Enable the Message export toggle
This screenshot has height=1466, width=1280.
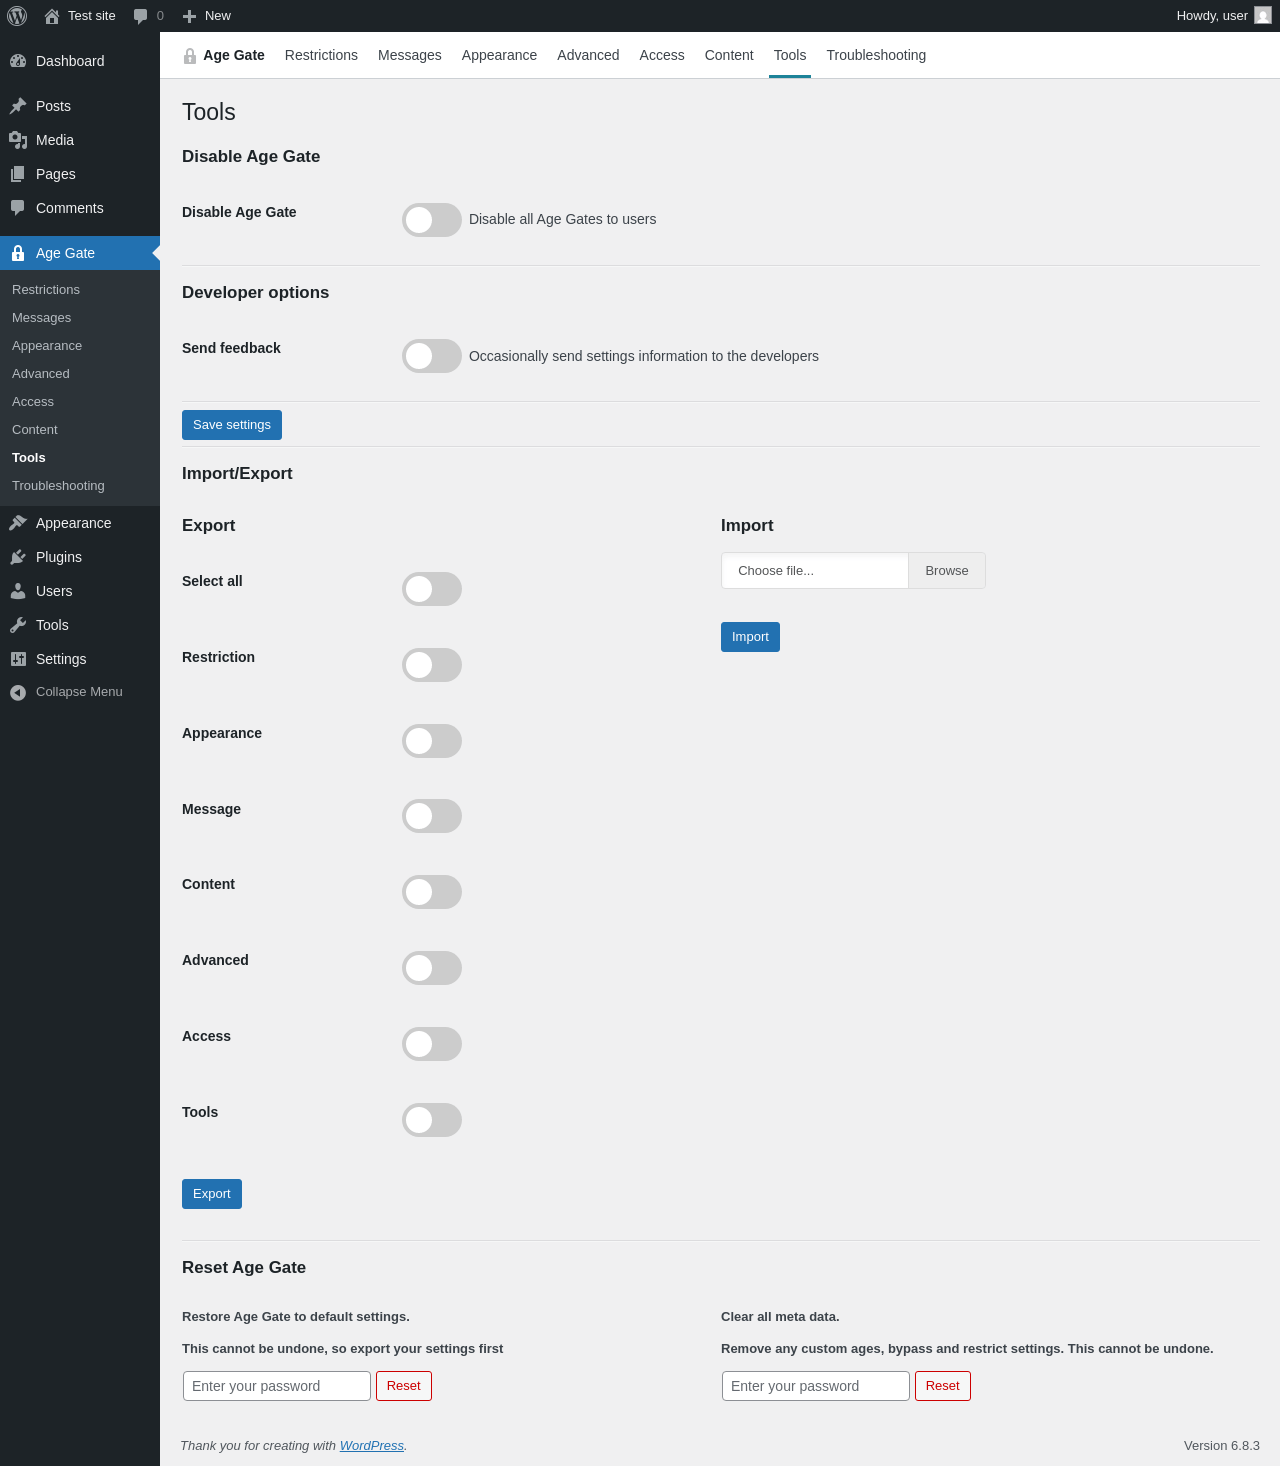[x=432, y=816]
